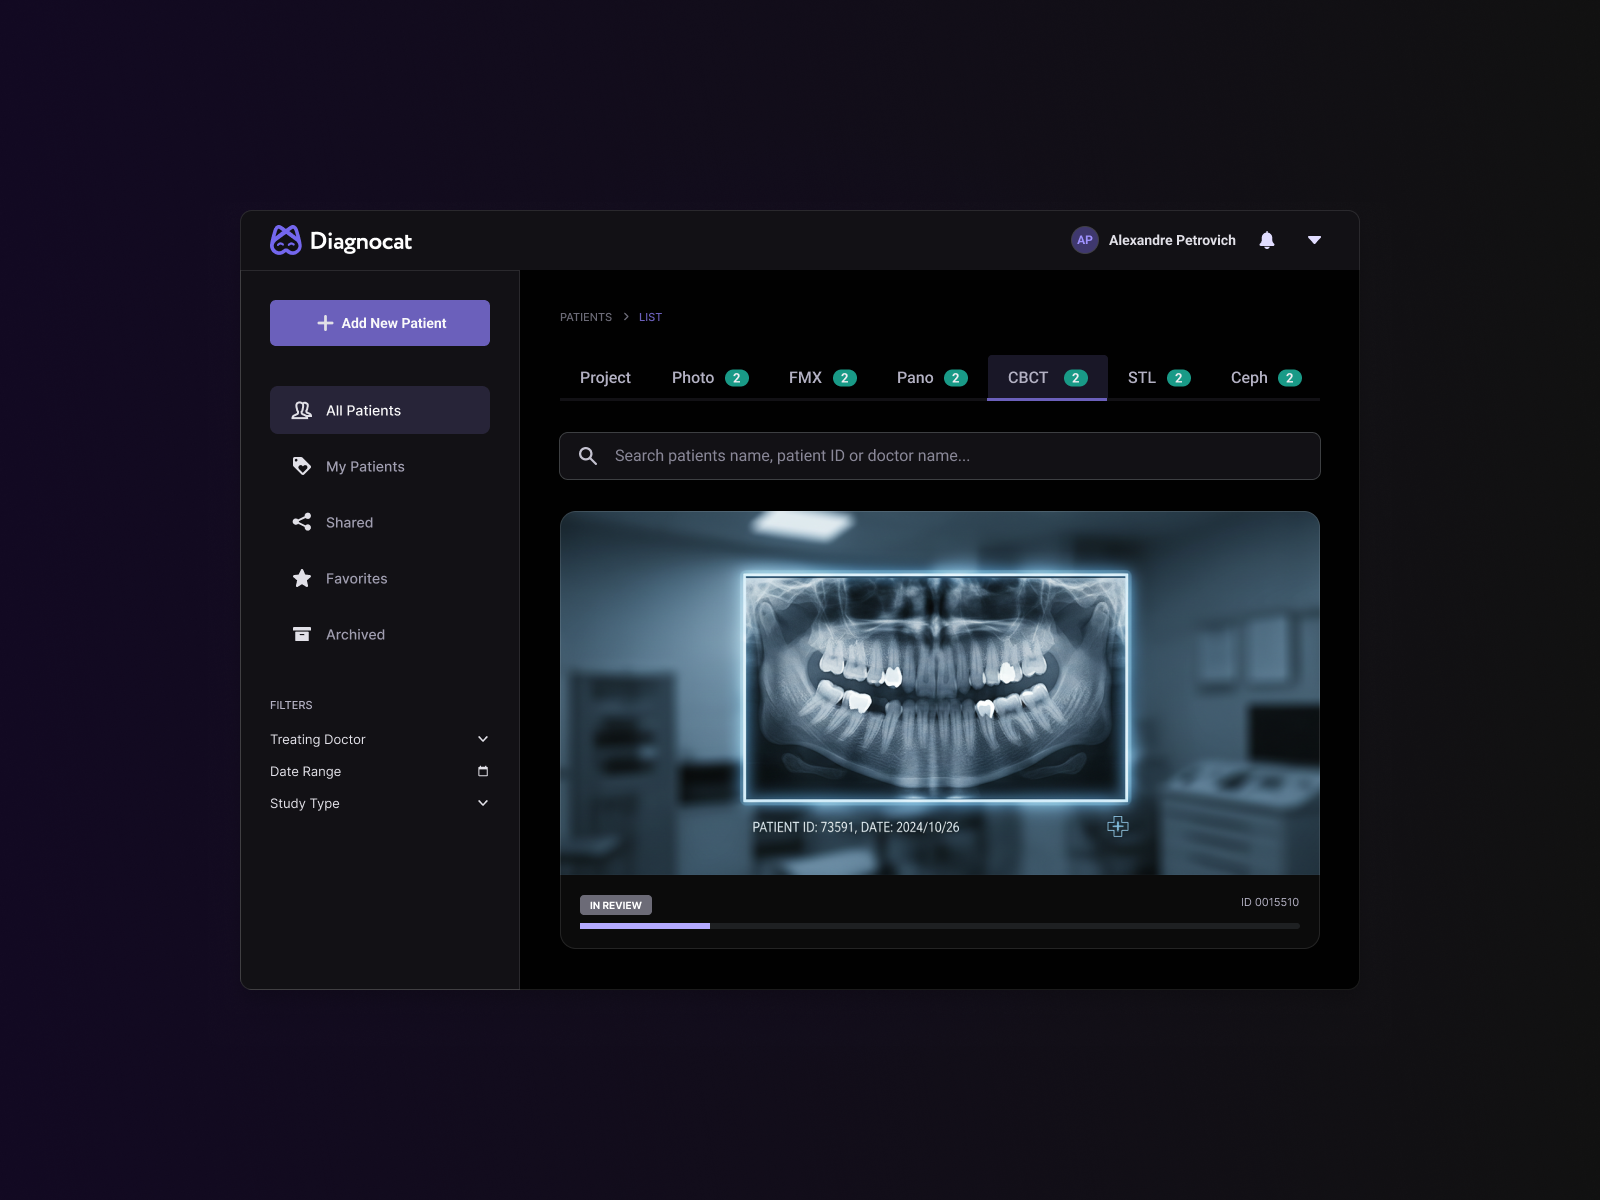1600x1200 pixels.
Task: Open the Archived section
Action: 380,634
